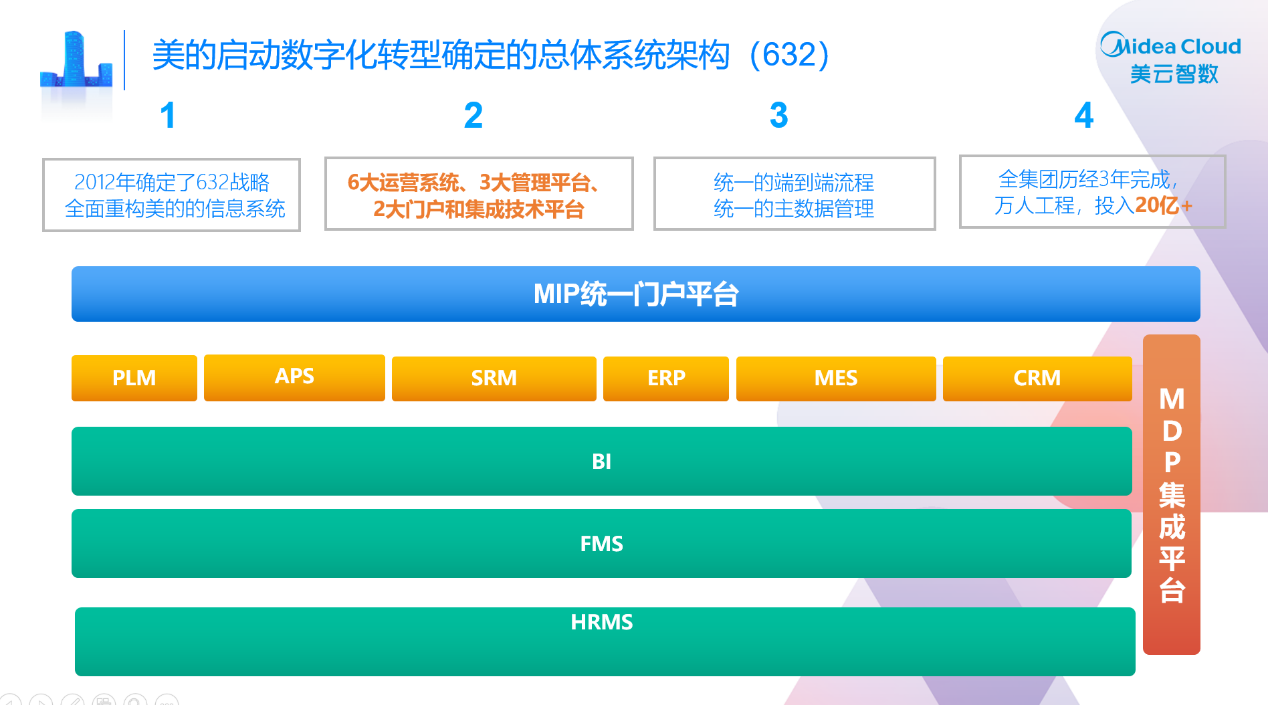
Task: Open the pen tools slideshow control
Action: pyautogui.click(x=72, y=700)
